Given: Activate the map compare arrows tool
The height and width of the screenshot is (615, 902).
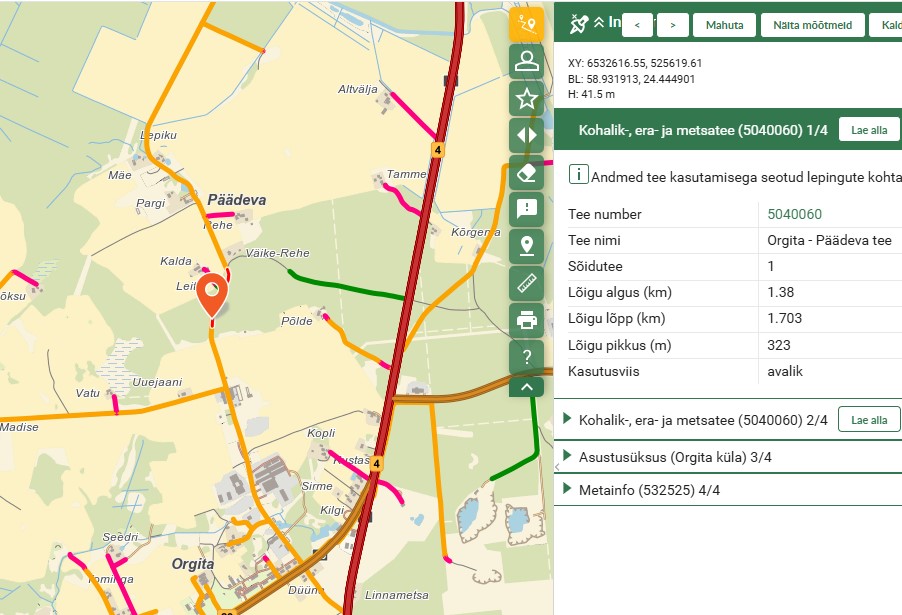Looking at the screenshot, I should coord(526,135).
